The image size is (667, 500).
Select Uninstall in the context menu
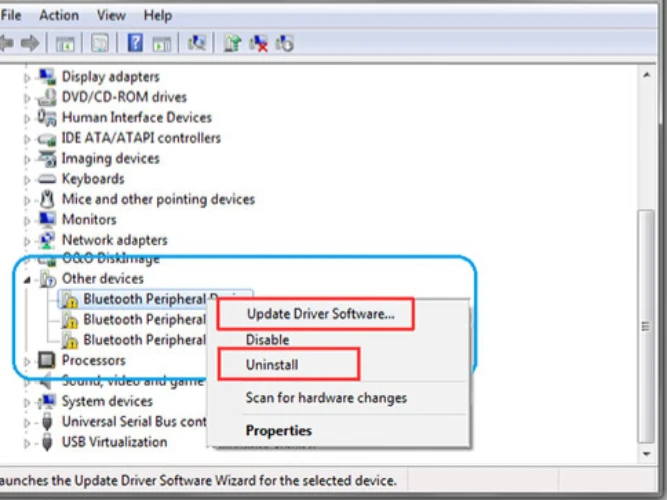coord(272,365)
